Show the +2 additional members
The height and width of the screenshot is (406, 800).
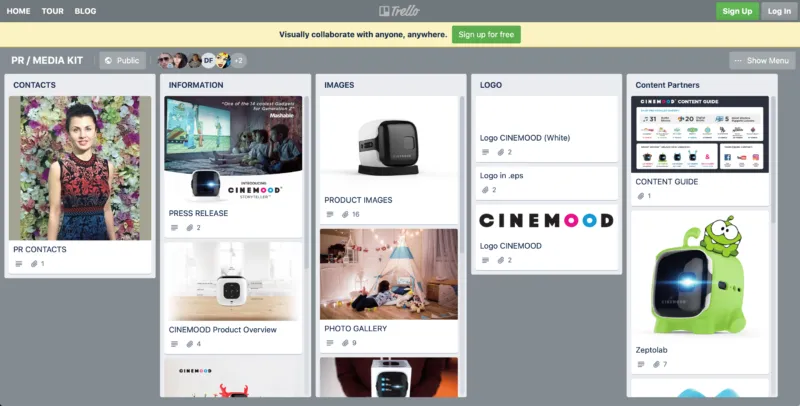coord(238,60)
